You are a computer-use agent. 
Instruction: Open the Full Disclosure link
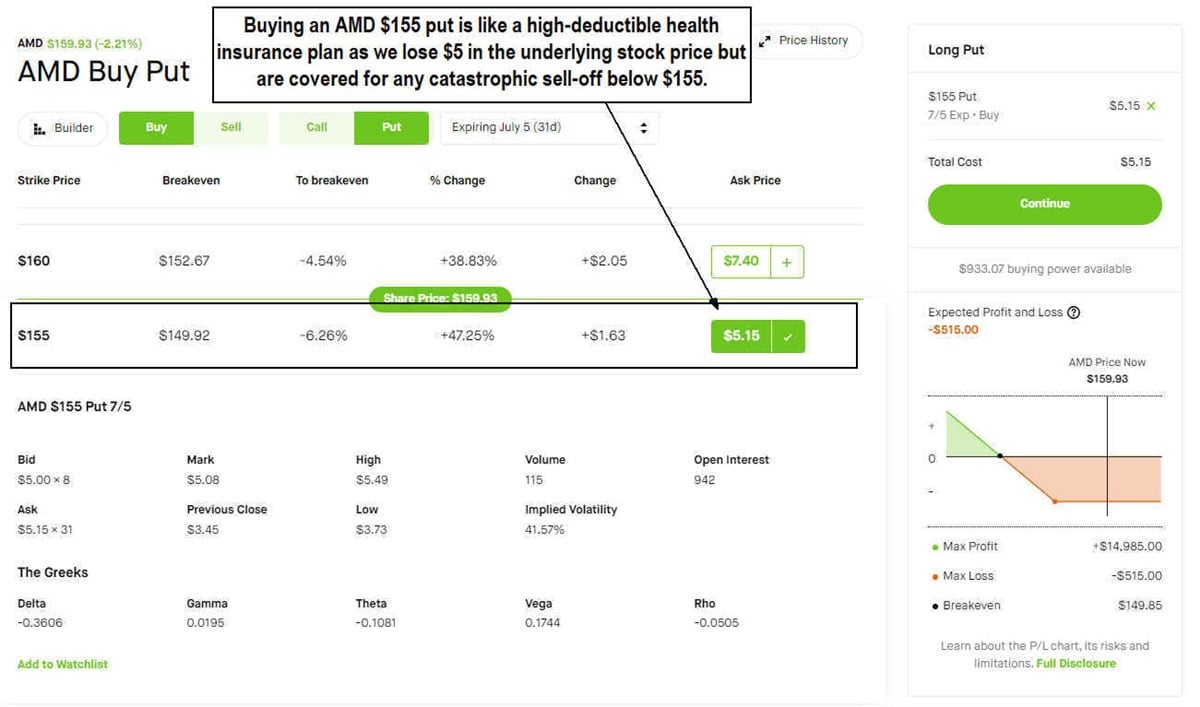[x=1076, y=664]
